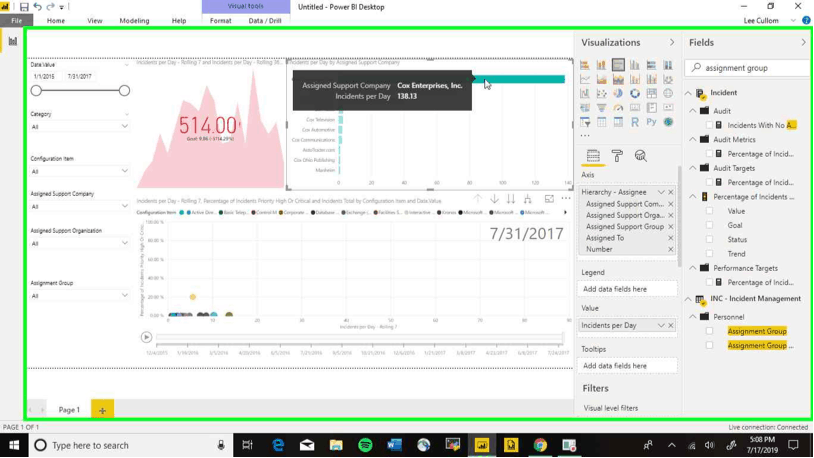
Task: Select the Stacked column chart visualization
Action: (x=601, y=65)
